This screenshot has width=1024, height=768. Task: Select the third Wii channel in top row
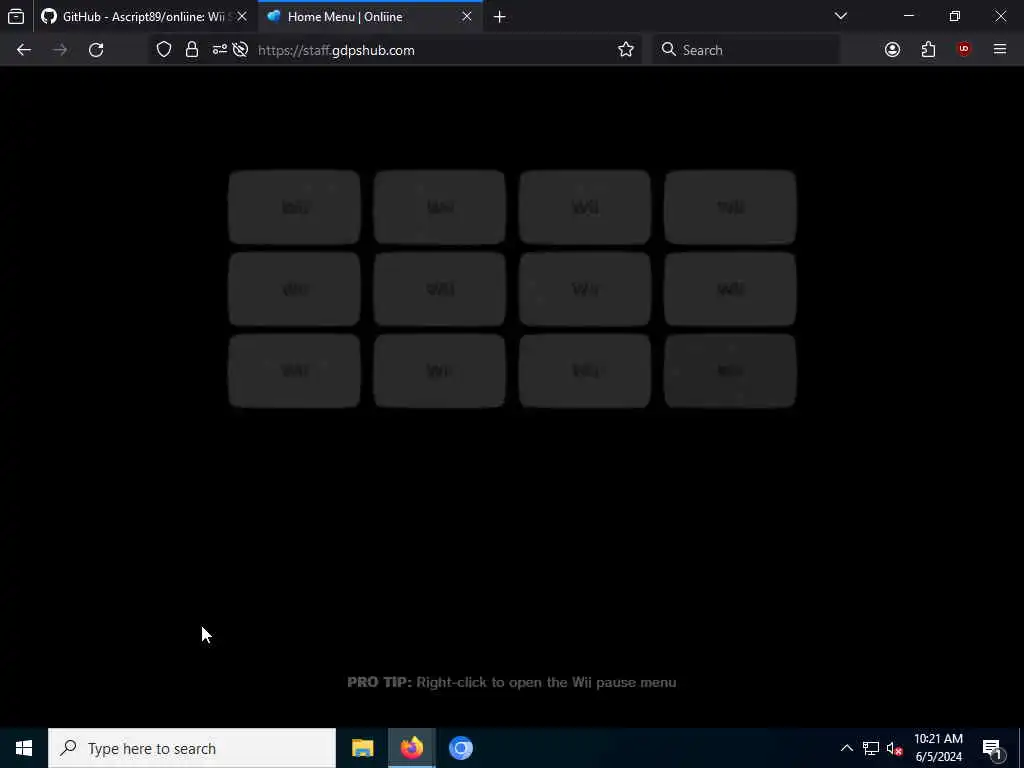pyautogui.click(x=584, y=207)
